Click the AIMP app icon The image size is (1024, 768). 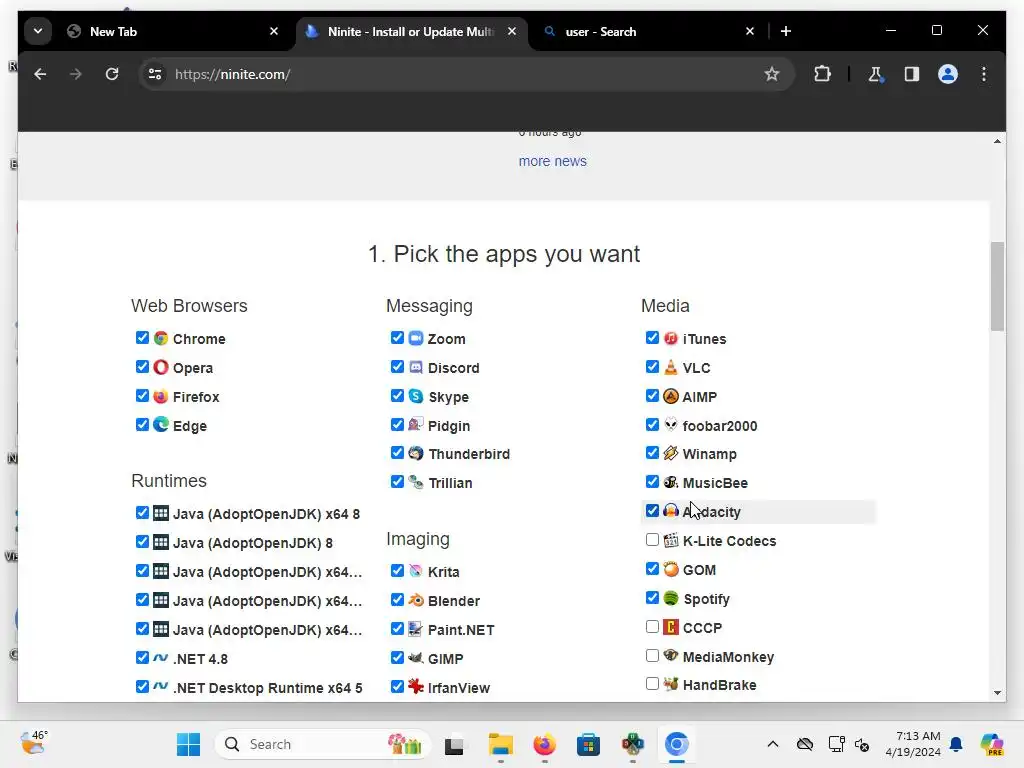pyautogui.click(x=671, y=396)
